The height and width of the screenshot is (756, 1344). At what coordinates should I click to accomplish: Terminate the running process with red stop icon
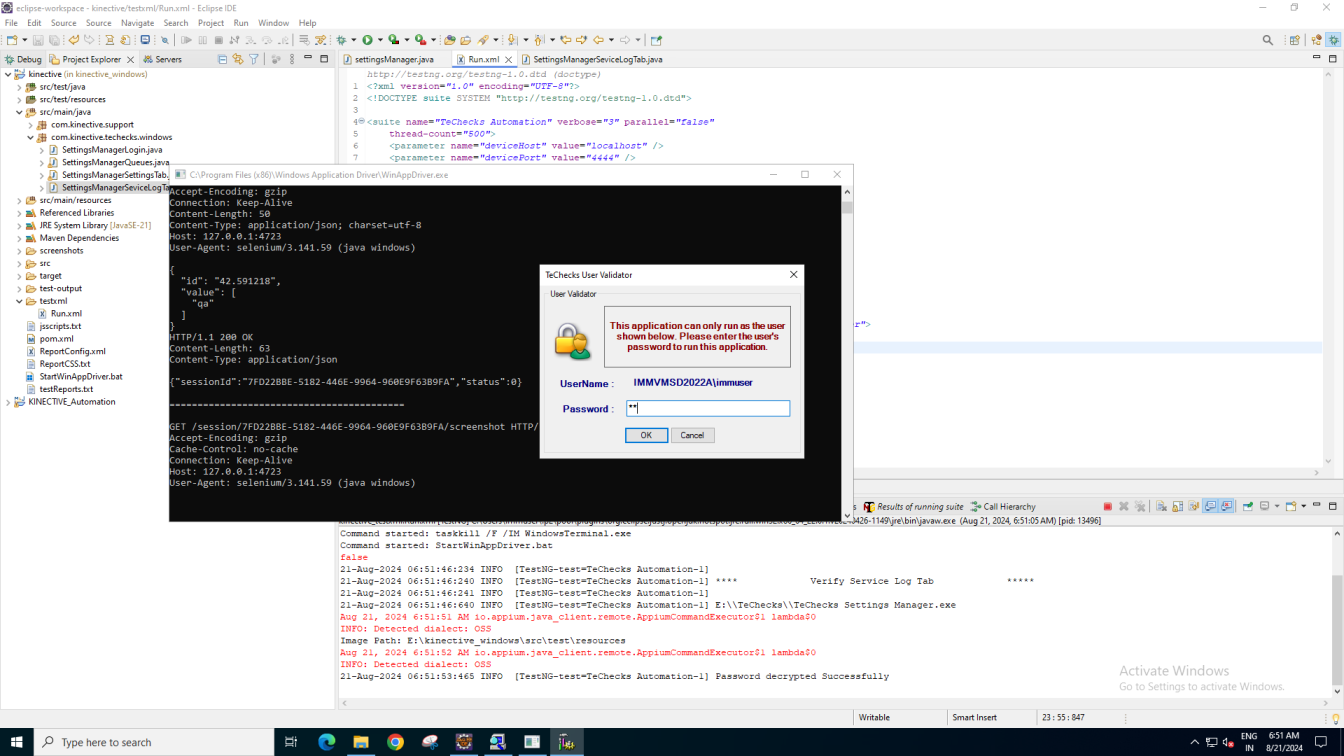pyautogui.click(x=1107, y=507)
